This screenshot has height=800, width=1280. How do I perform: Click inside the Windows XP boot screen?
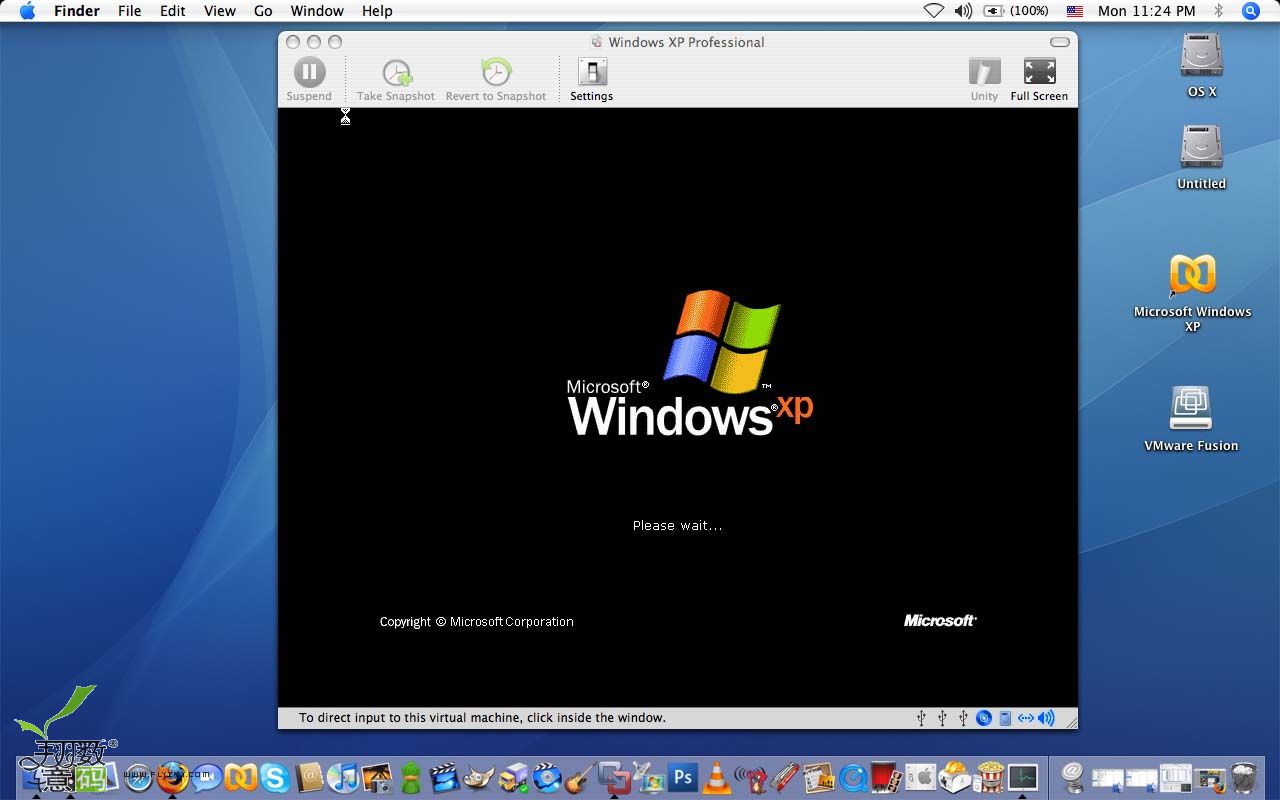678,407
